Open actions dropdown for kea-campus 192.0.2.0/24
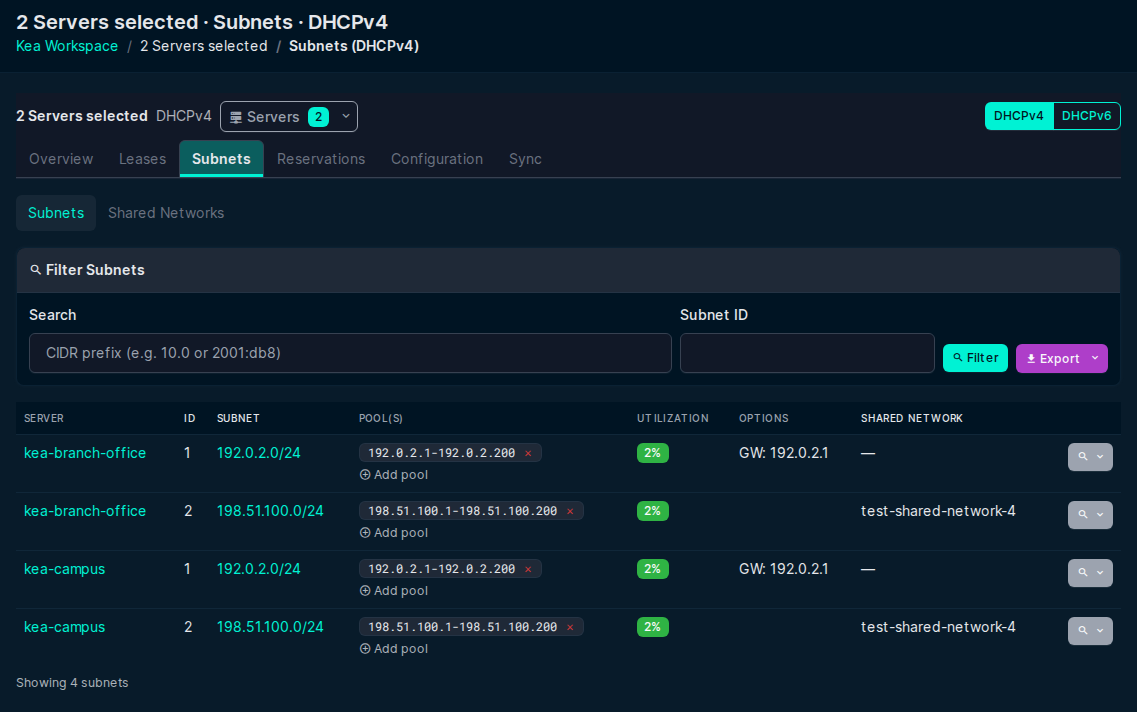Image resolution: width=1137 pixels, height=712 pixels. [x=1090, y=573]
